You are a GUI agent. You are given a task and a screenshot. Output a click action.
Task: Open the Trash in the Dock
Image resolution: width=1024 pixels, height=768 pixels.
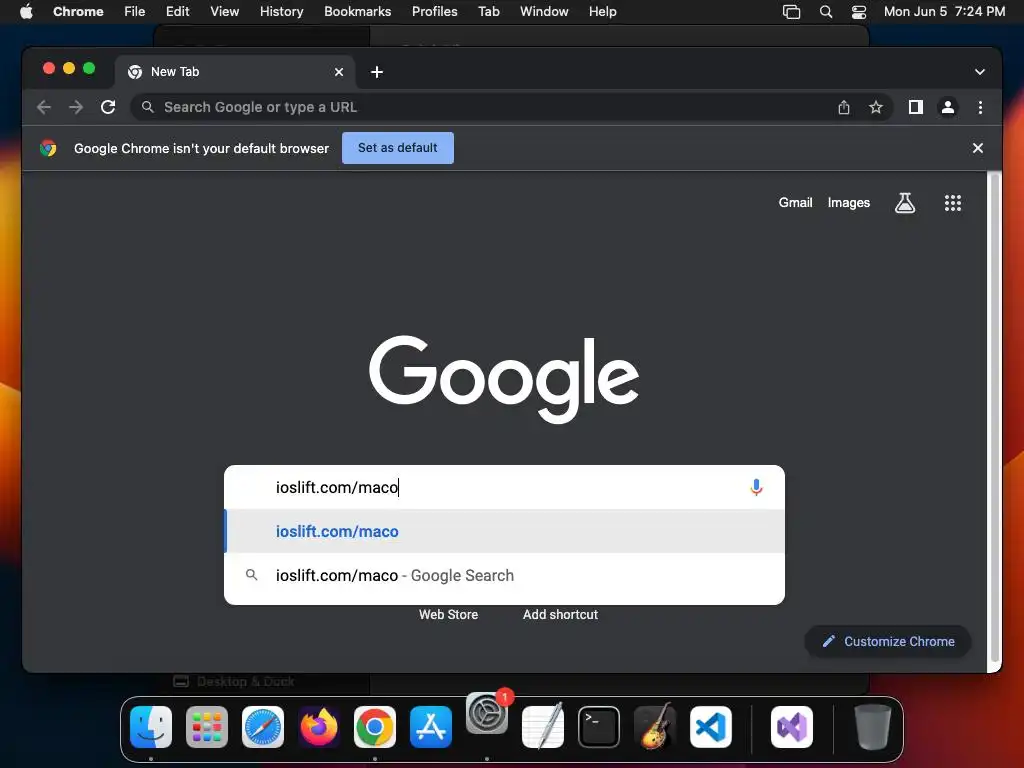tap(872, 727)
